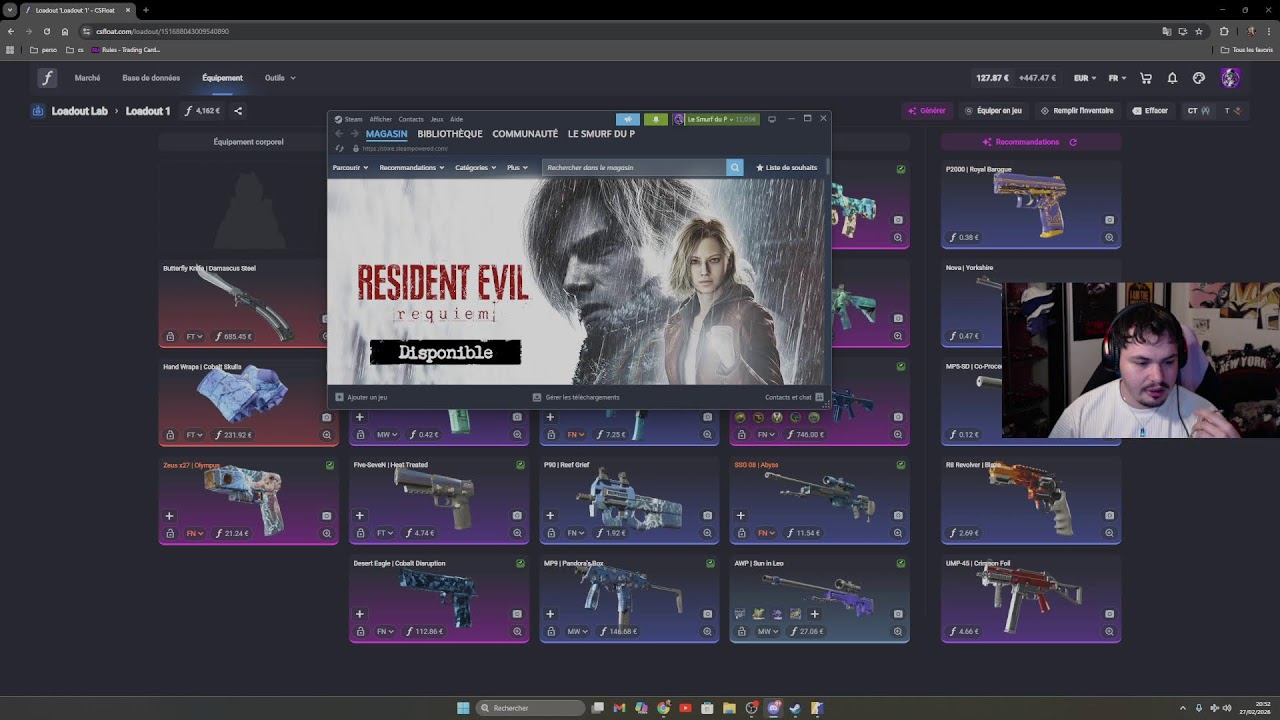Take screenshot of P90 Reef Grief
The width and height of the screenshot is (1280, 720).
pos(707,516)
